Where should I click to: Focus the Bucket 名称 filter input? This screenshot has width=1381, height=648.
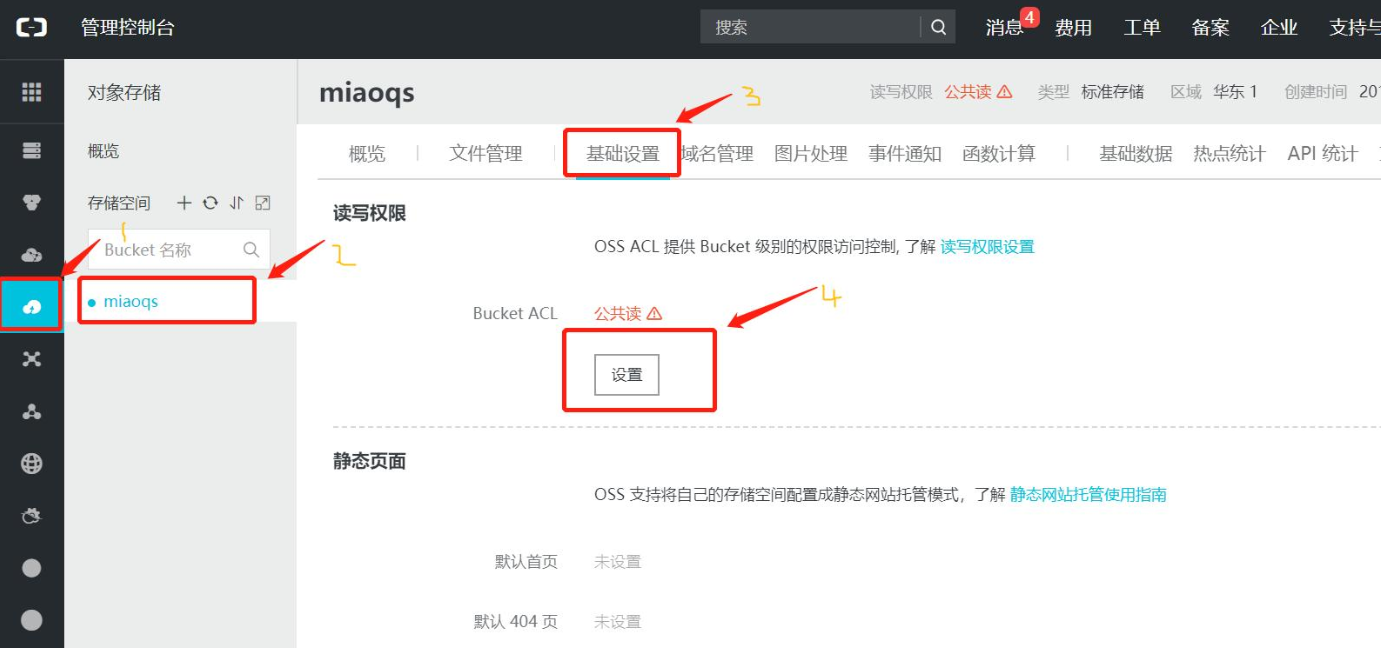coord(179,250)
